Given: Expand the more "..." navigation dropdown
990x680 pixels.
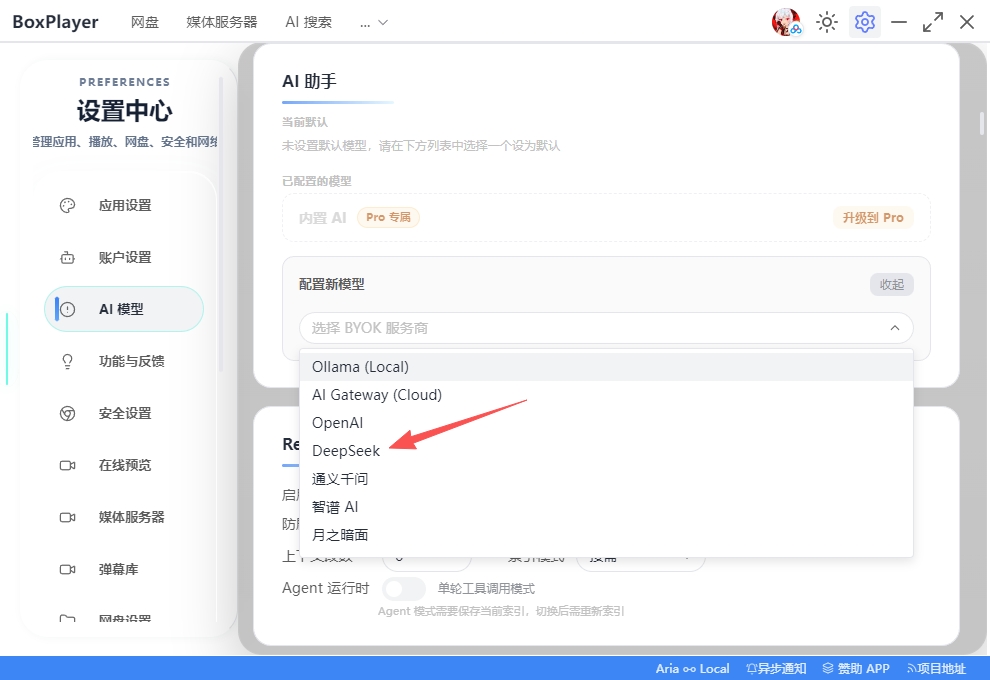Looking at the screenshot, I should pos(374,23).
